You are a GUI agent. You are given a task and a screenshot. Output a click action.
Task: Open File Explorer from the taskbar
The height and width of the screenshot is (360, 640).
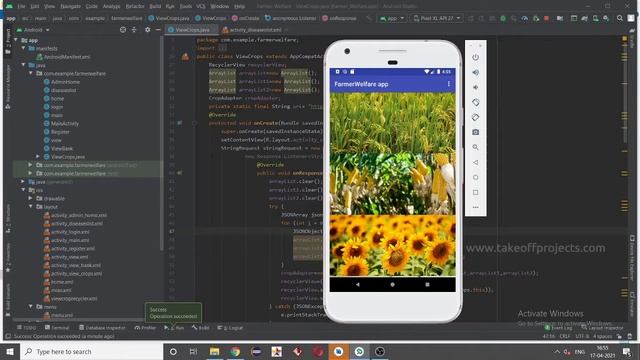(214, 351)
